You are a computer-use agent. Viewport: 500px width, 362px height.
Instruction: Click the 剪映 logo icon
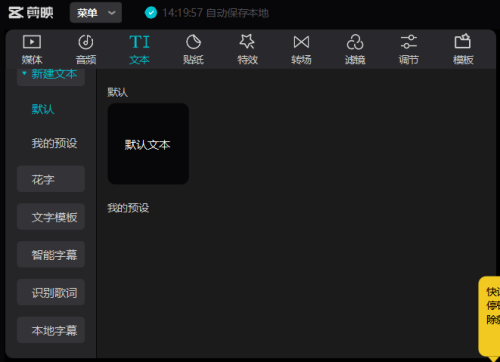coord(16,13)
